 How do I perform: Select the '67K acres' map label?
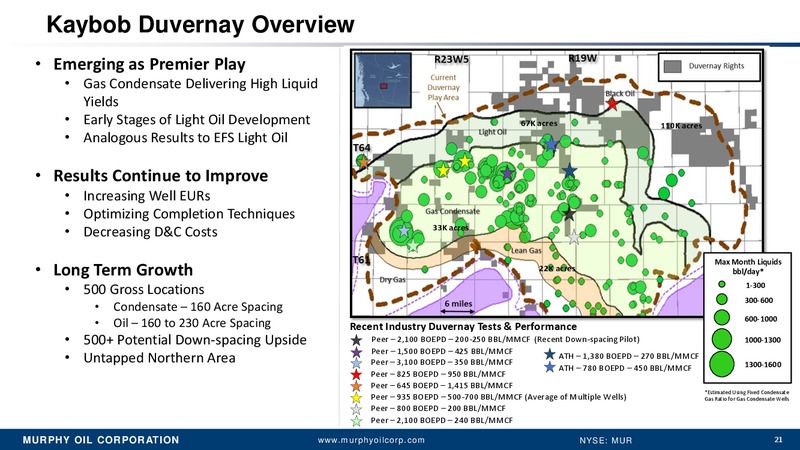point(539,123)
